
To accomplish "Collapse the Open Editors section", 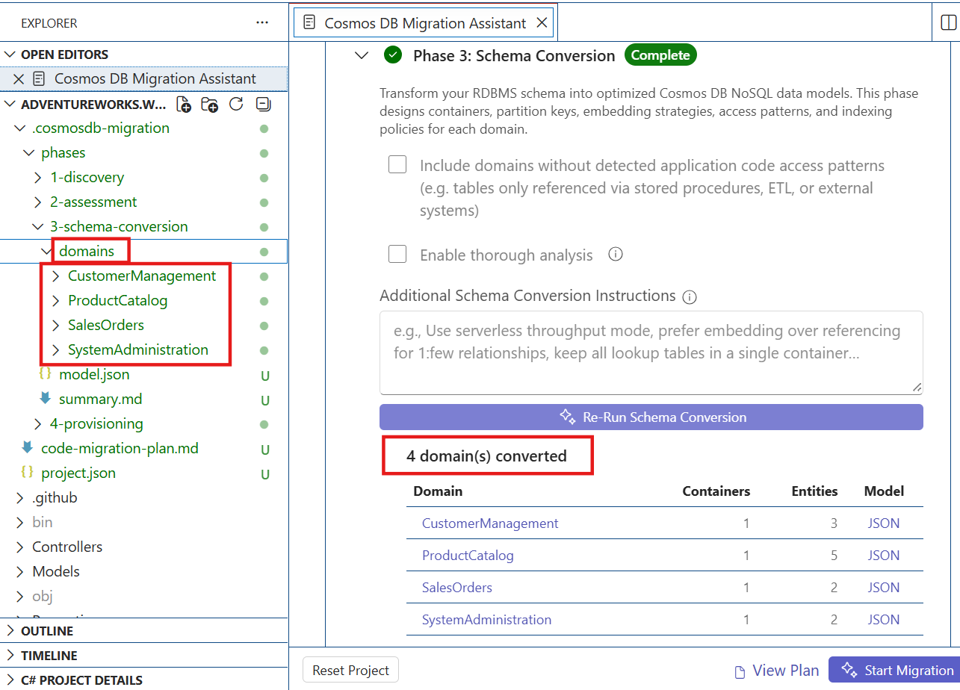I will tap(10, 54).
